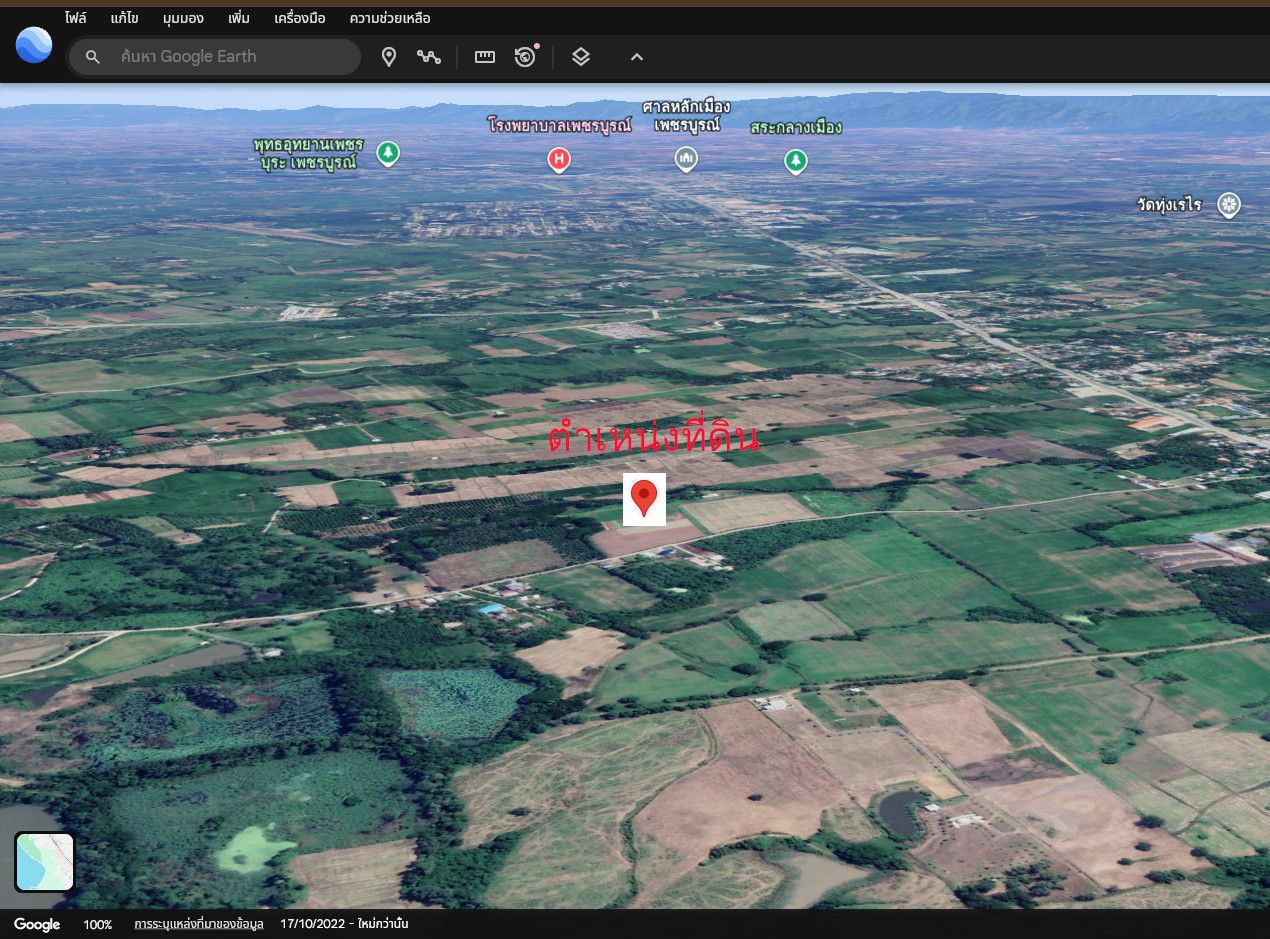Open the เพิ่ม menu
This screenshot has width=1270, height=939.
[x=238, y=18]
